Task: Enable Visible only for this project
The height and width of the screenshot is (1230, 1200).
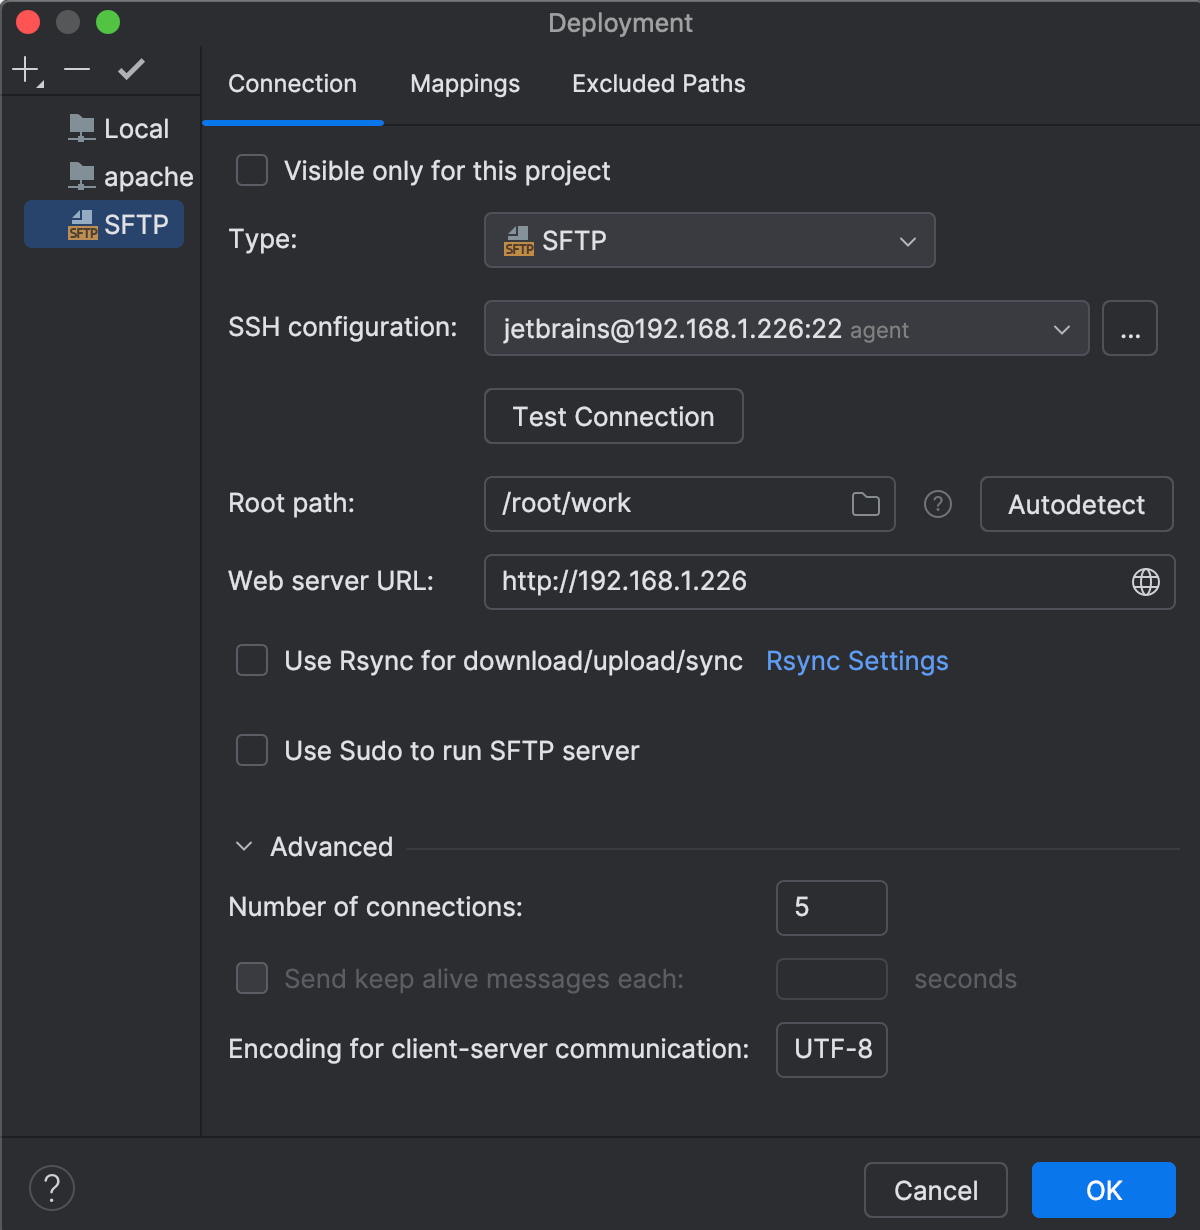Action: point(252,171)
